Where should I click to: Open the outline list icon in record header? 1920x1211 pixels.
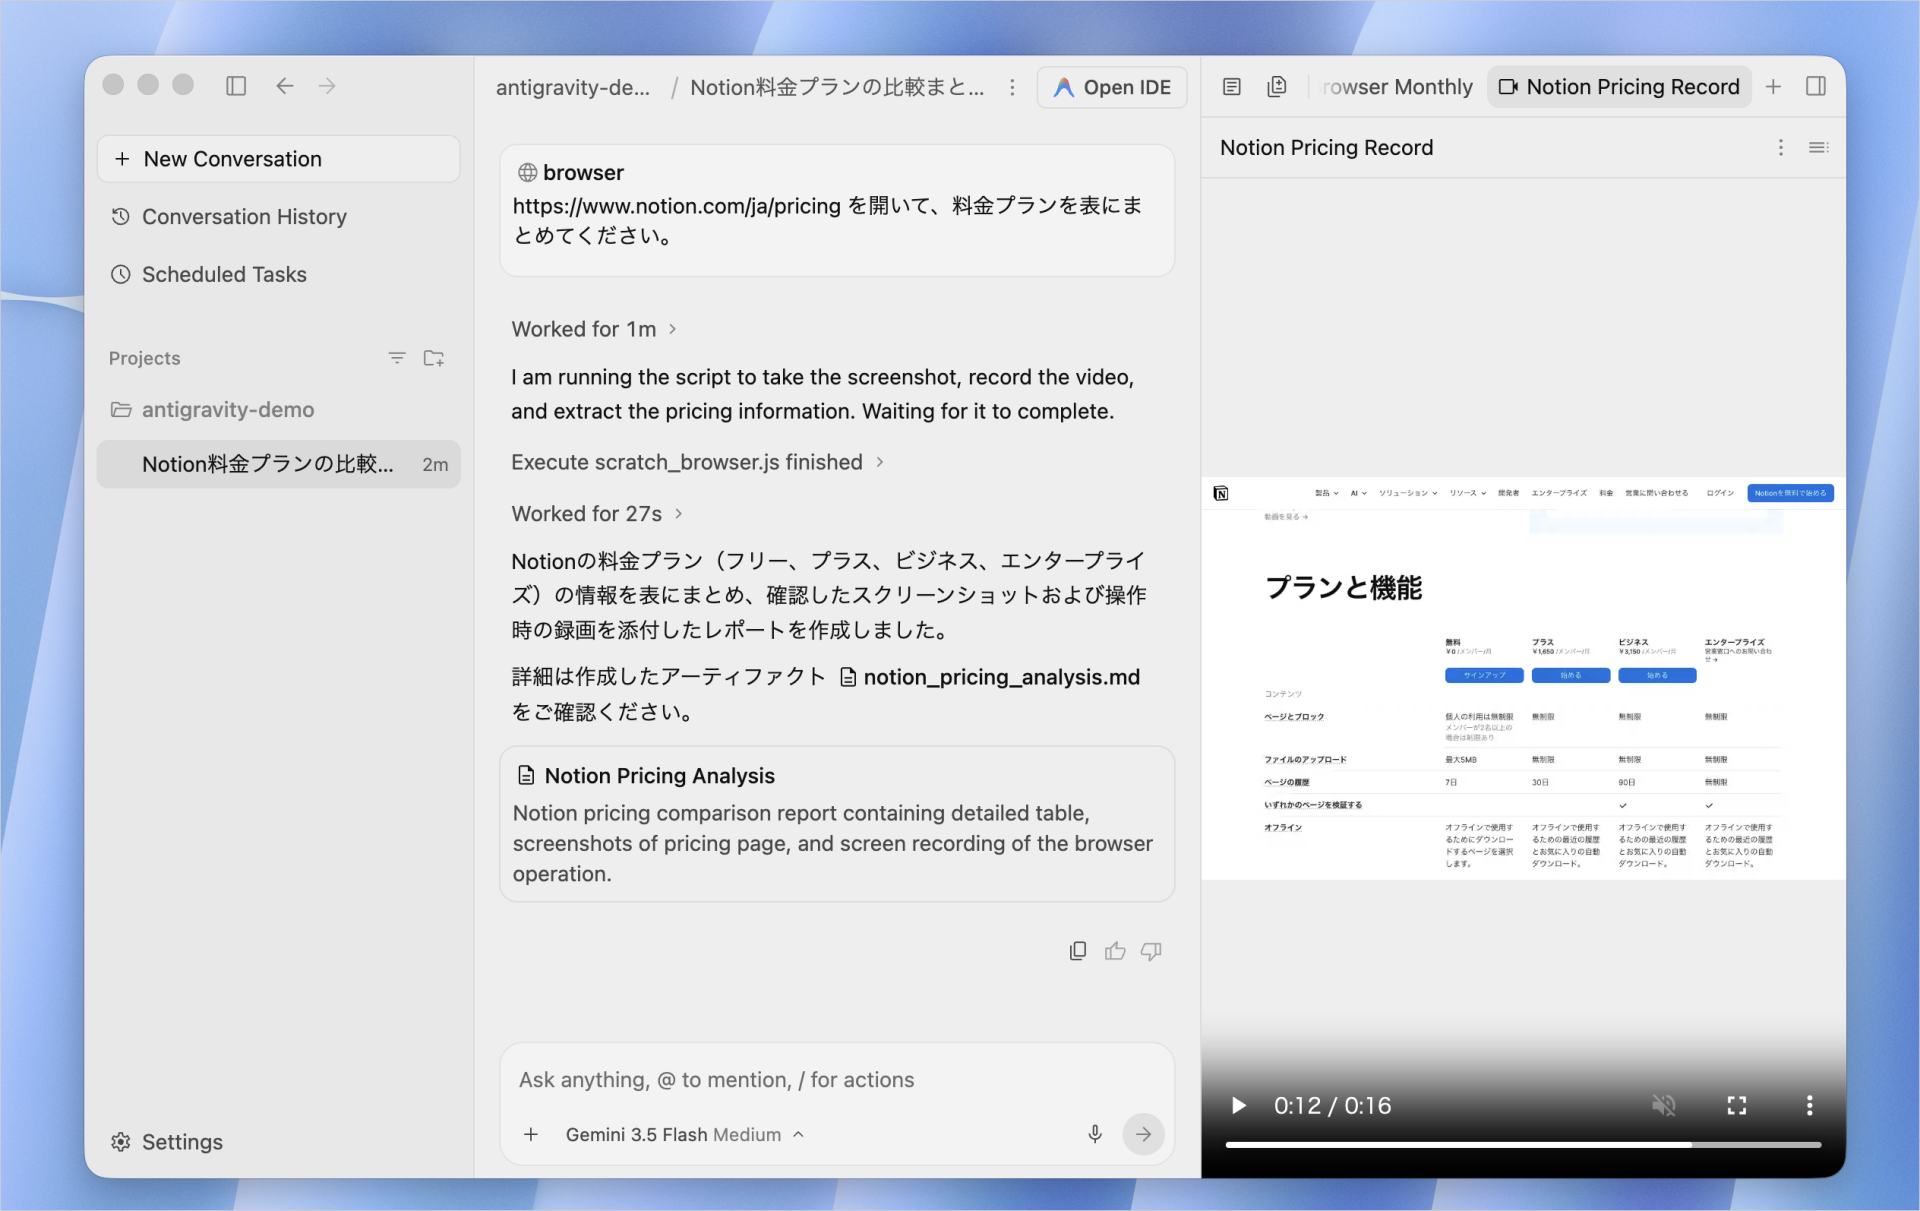point(1818,148)
